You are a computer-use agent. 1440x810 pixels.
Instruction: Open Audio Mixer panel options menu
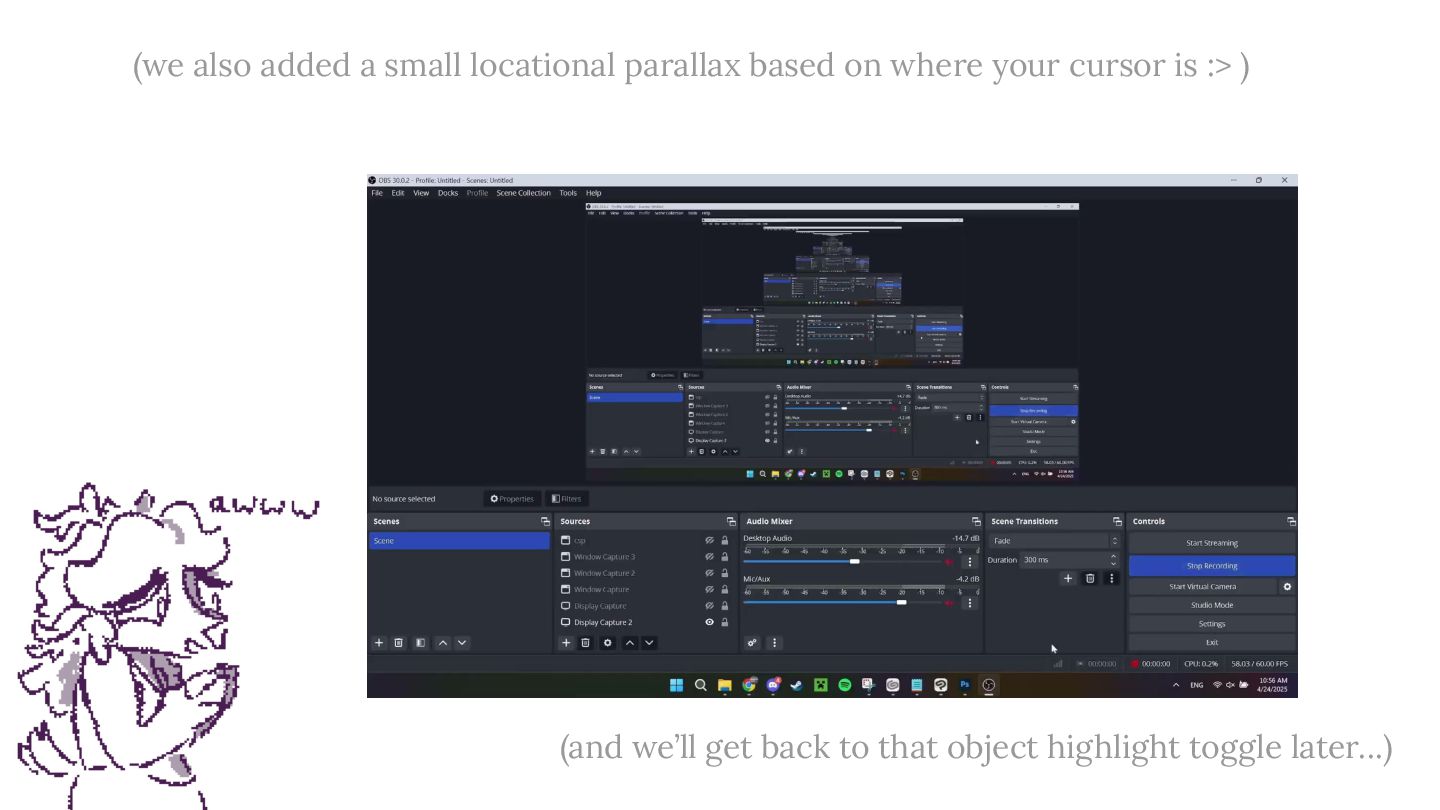[x=774, y=643]
